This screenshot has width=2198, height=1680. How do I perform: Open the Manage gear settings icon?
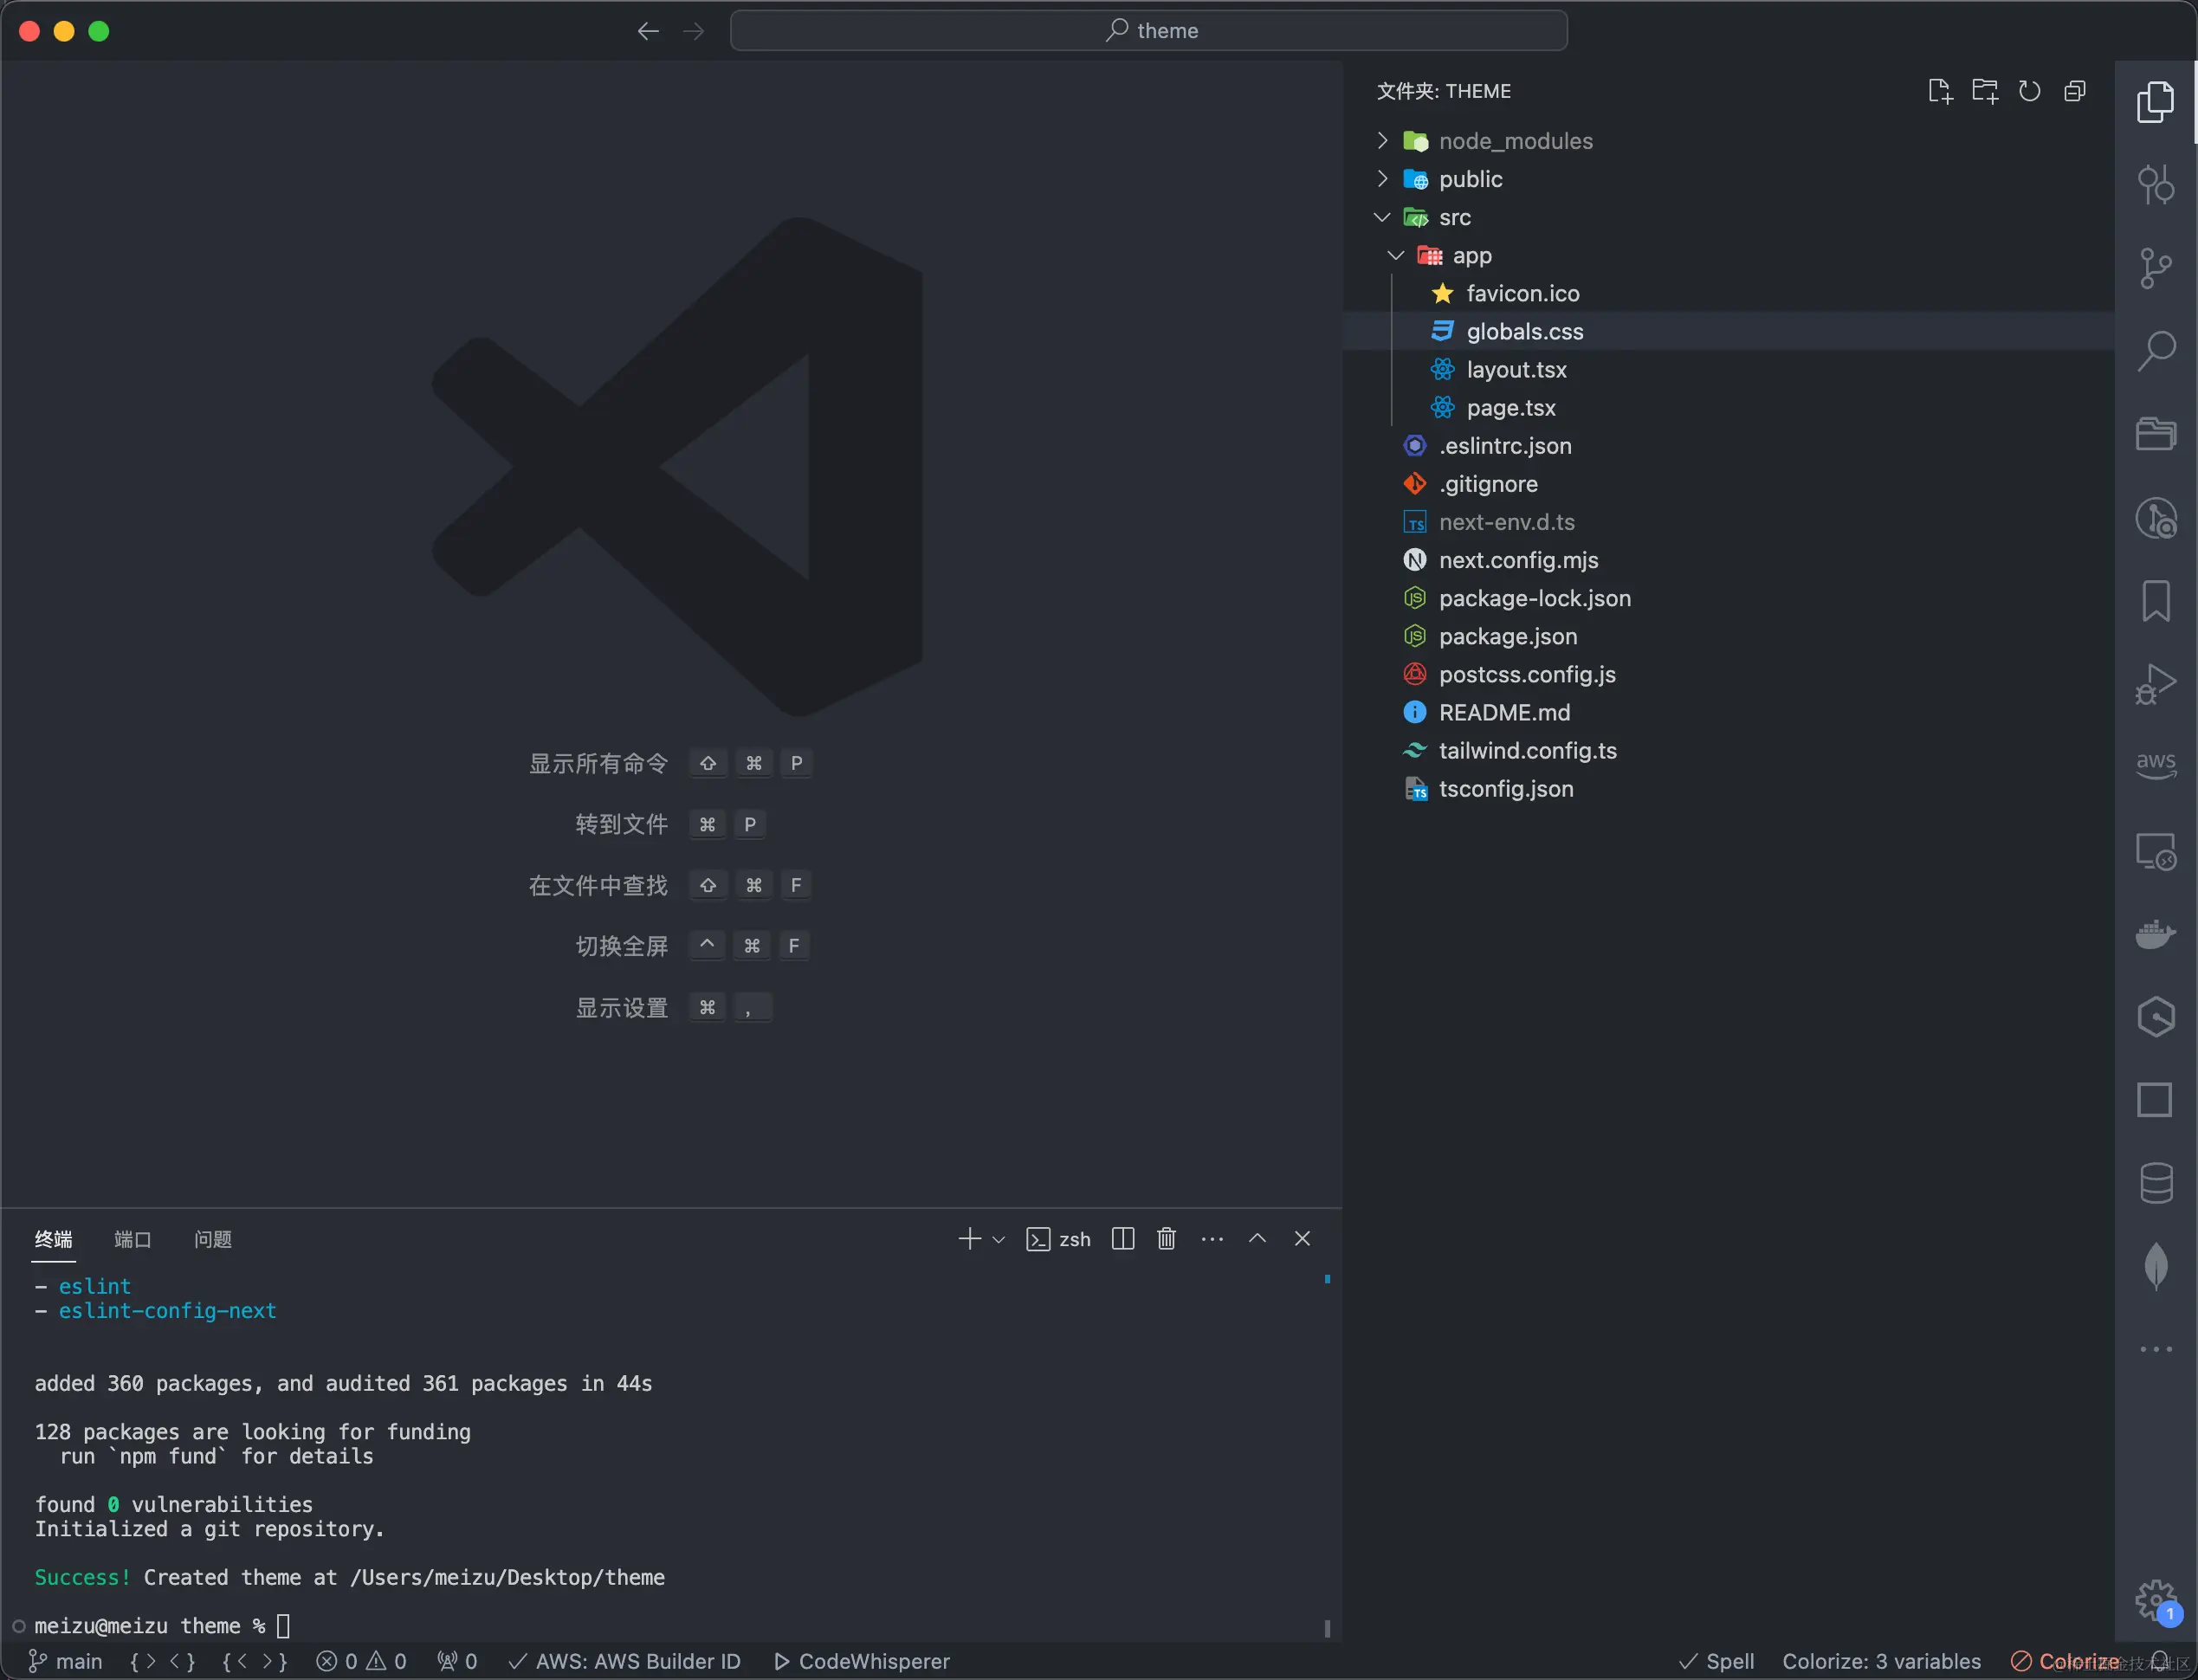[x=2155, y=1601]
